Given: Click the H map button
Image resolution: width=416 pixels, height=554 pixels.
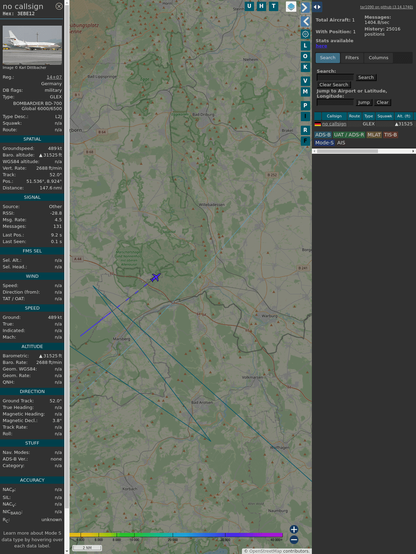Looking at the screenshot, I should coord(261,6).
